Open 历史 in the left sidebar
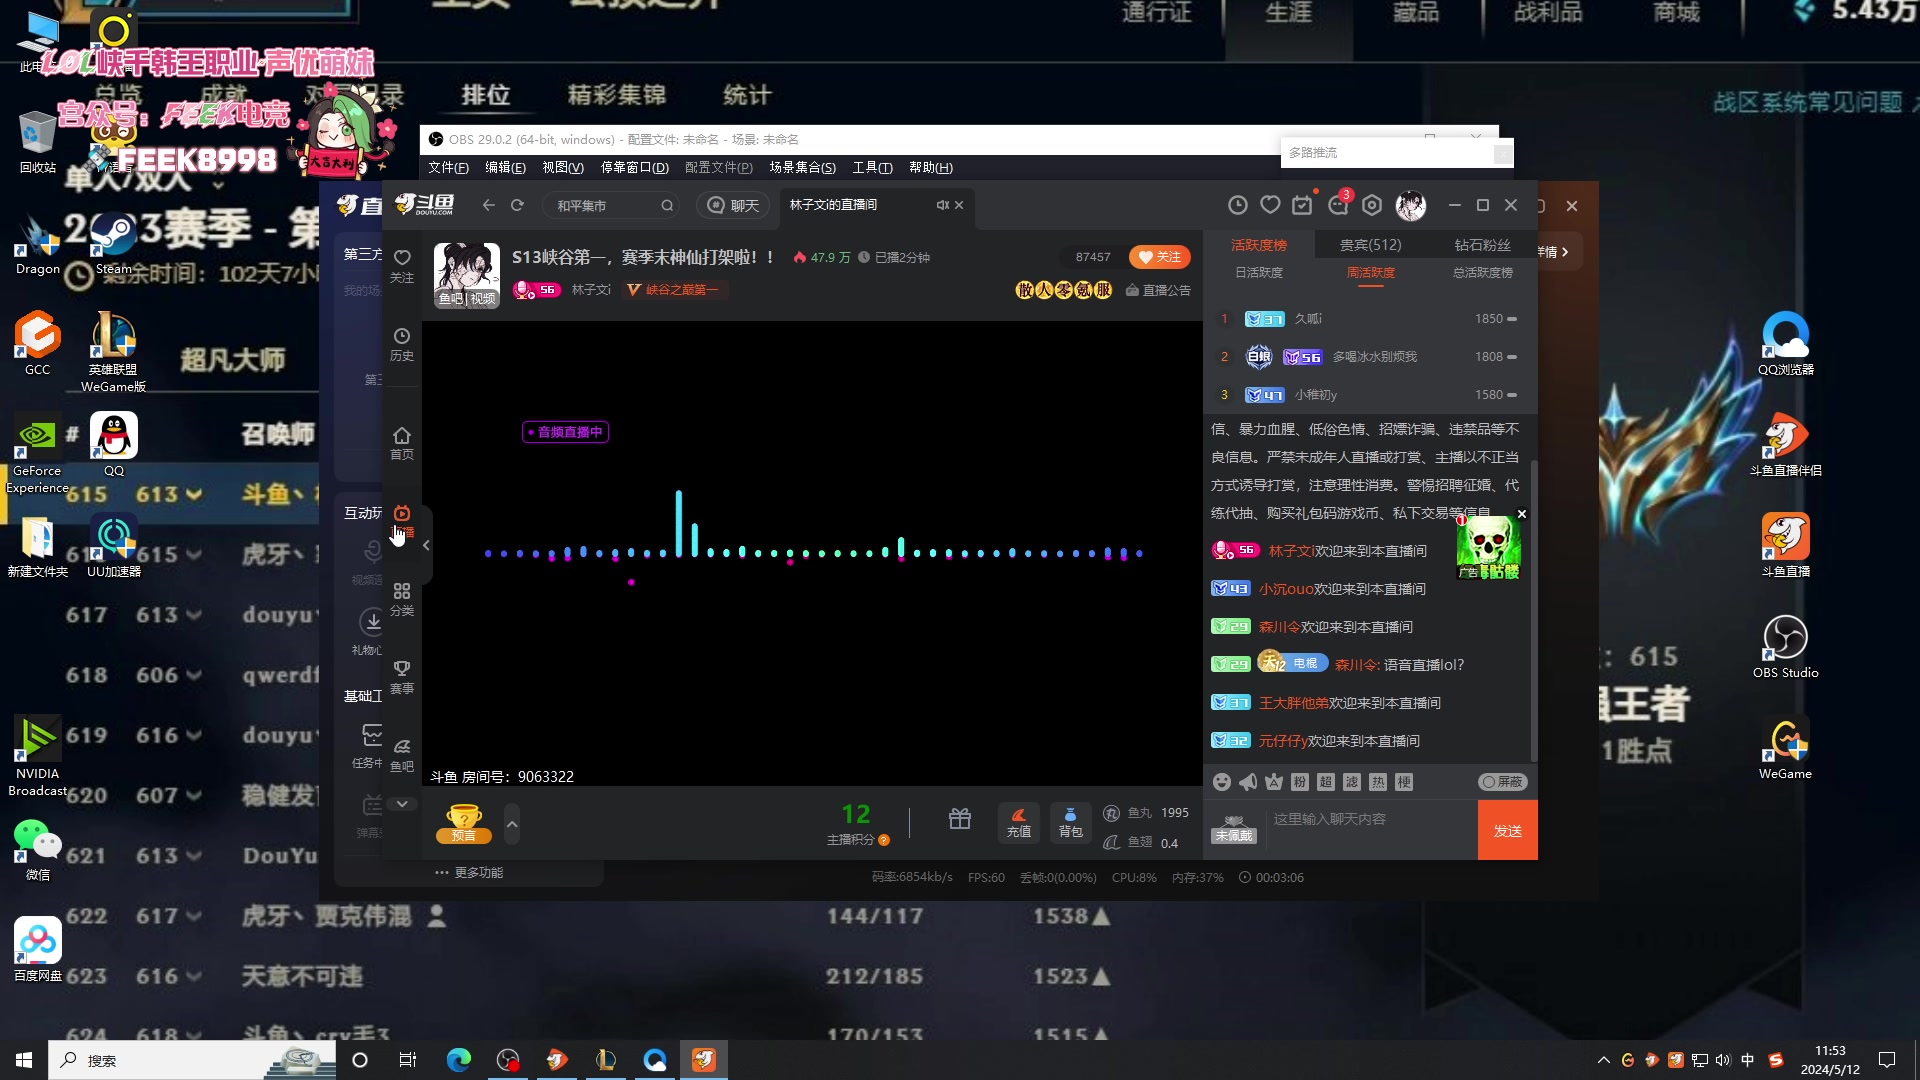This screenshot has width=1920, height=1080. coord(402,344)
